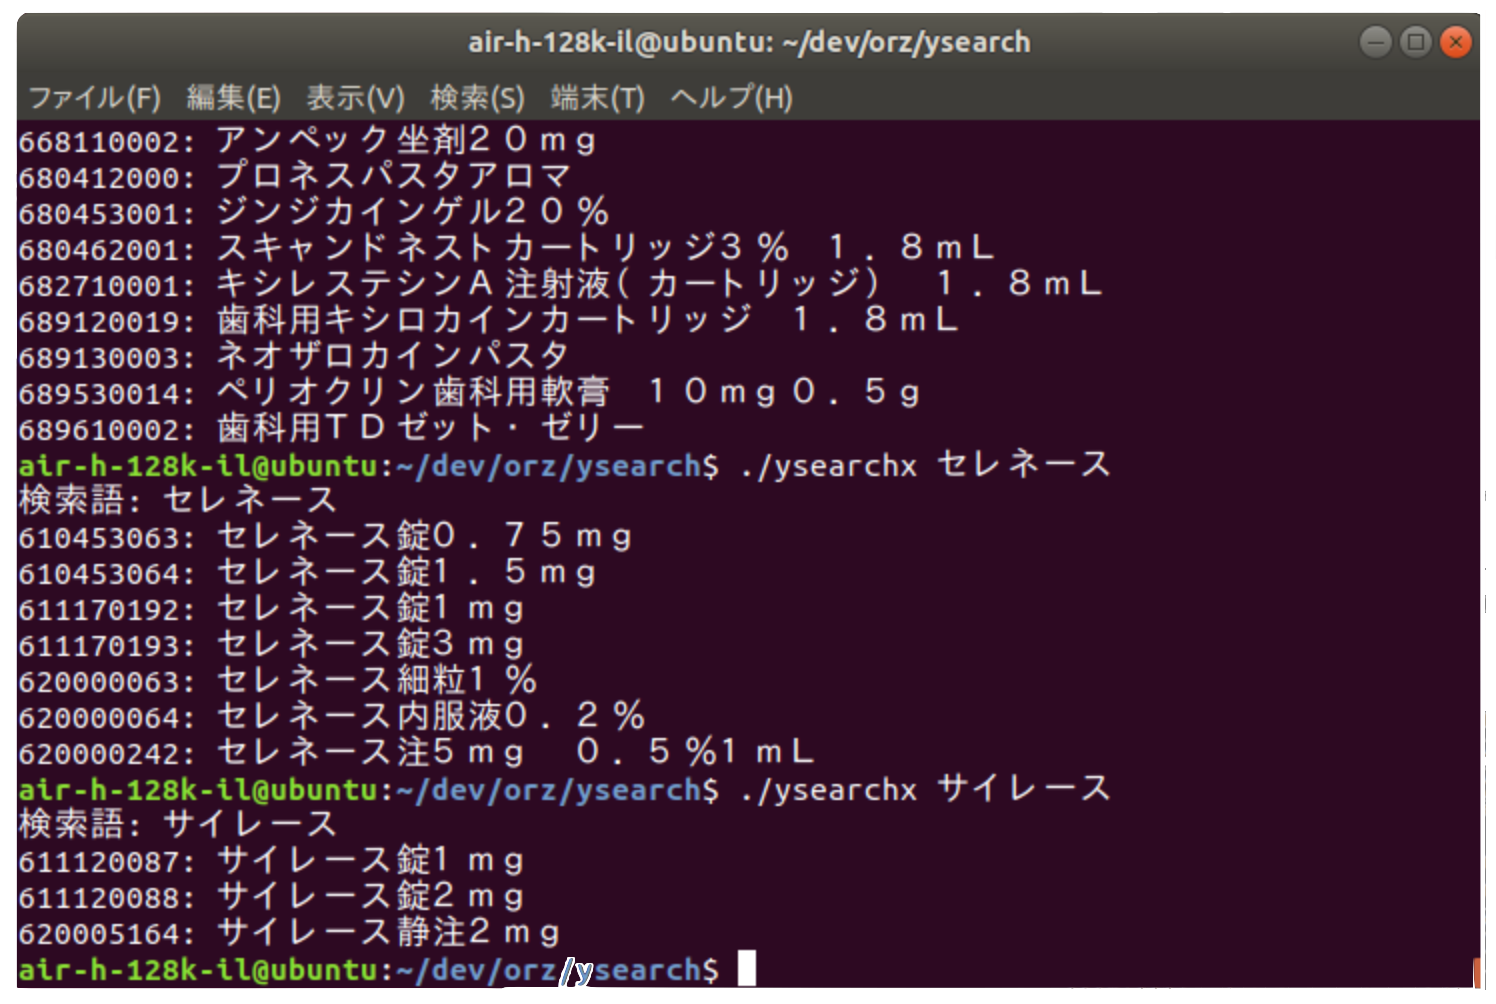Click the block cursor at the last prompt
Screen dimensions: 1496x1004
(x=746, y=969)
